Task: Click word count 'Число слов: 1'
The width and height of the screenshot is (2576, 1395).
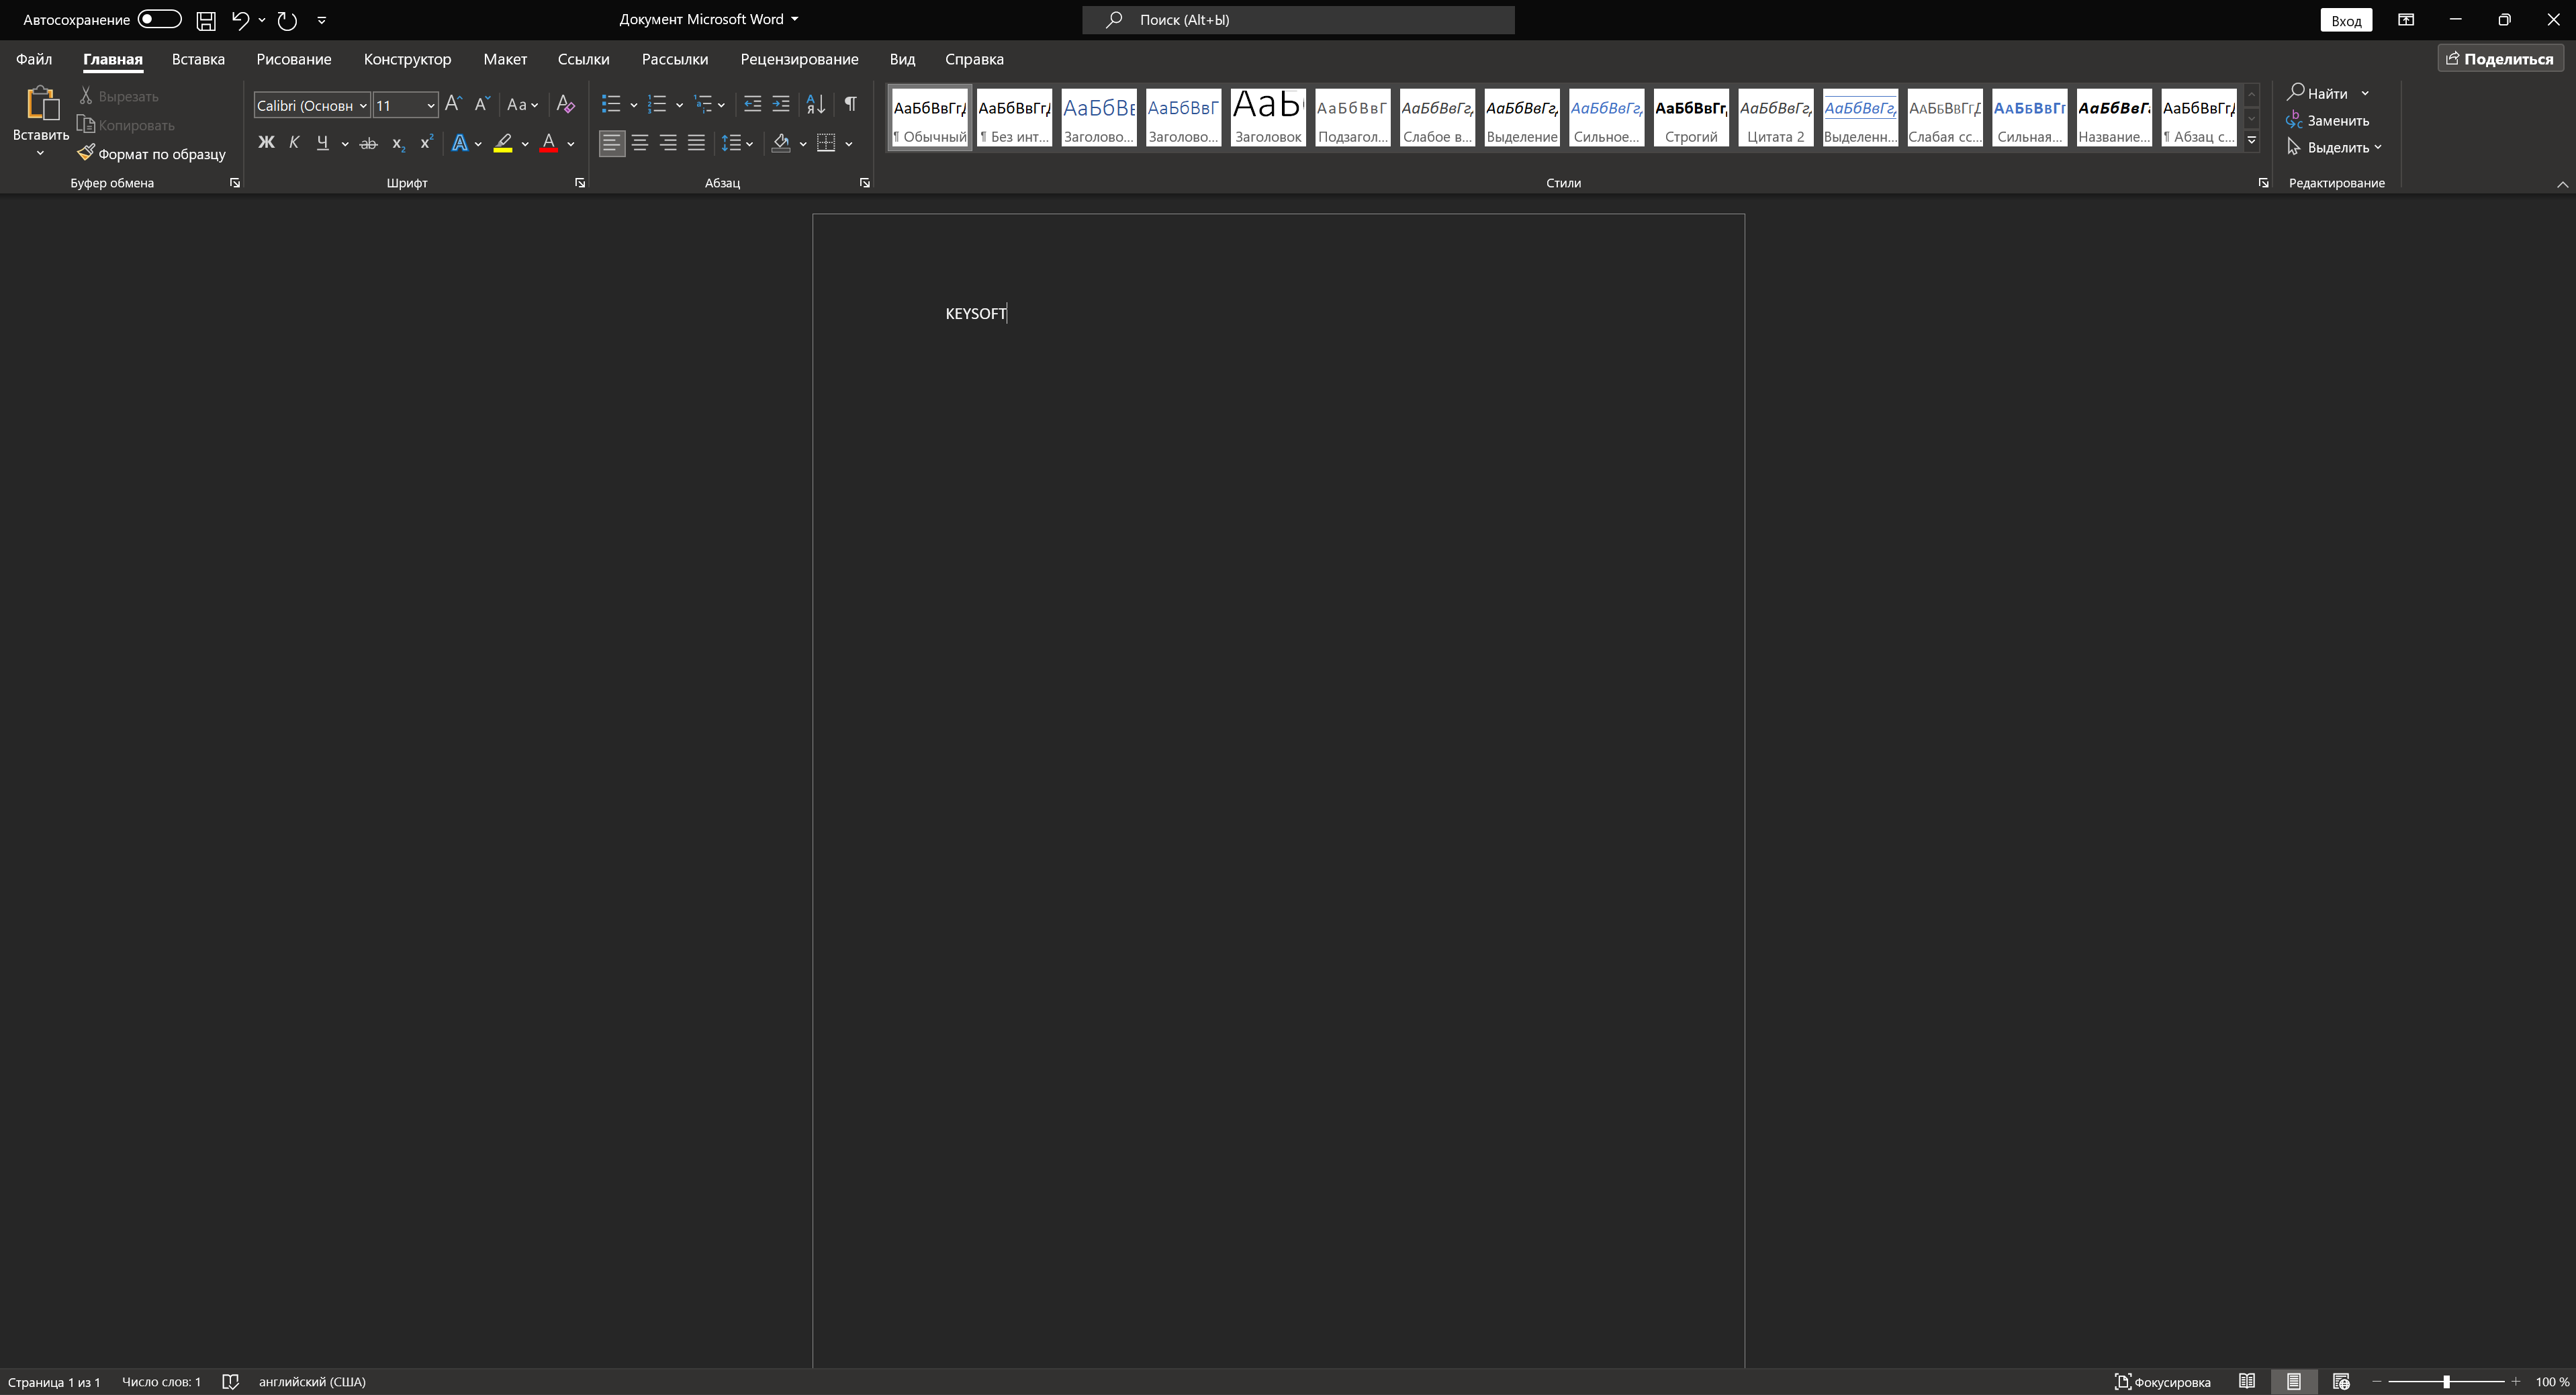Action: 161,1381
